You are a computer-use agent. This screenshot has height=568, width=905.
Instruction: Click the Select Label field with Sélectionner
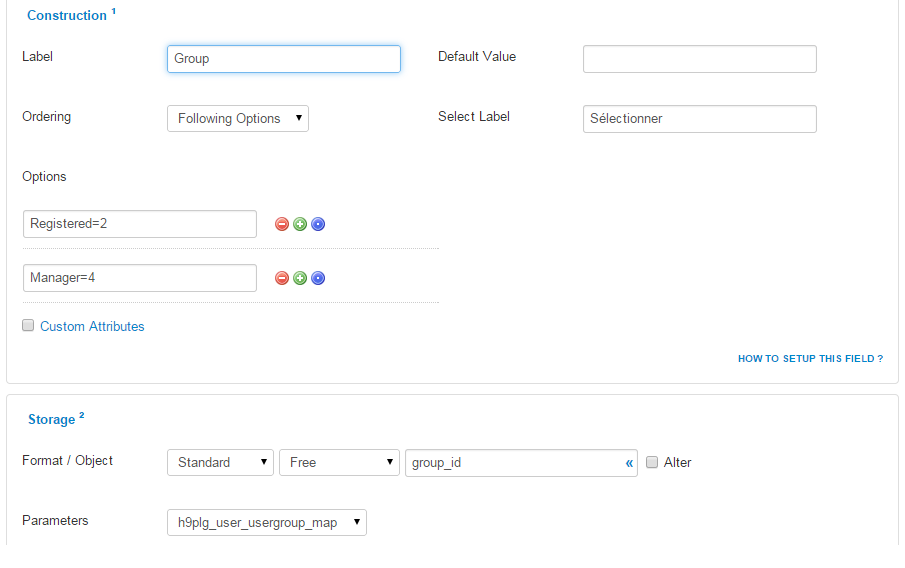pyautogui.click(x=700, y=119)
